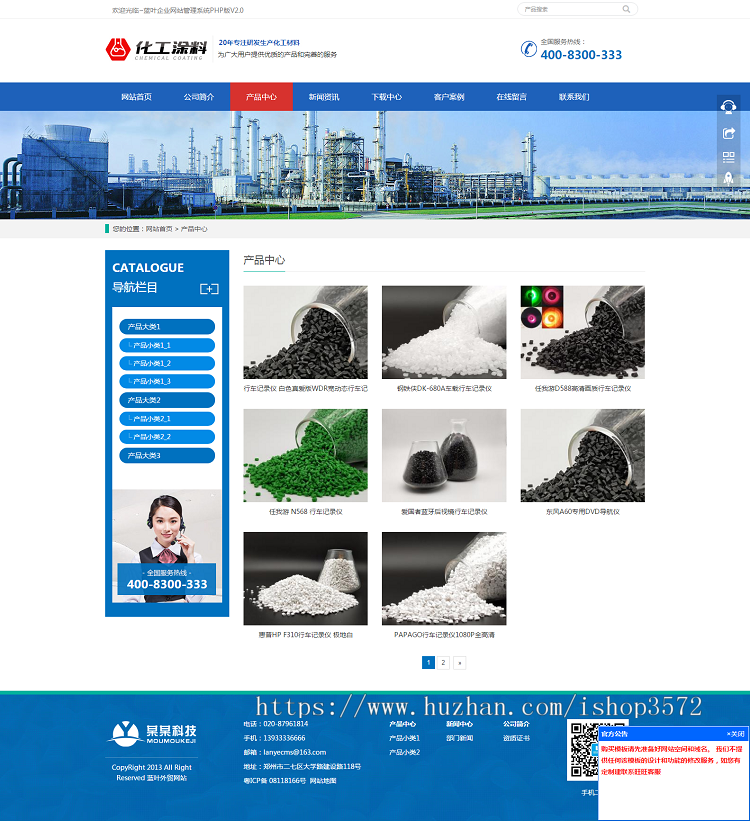Click the 某某科技 footer logo
This screenshot has width=750, height=821.
click(152, 733)
